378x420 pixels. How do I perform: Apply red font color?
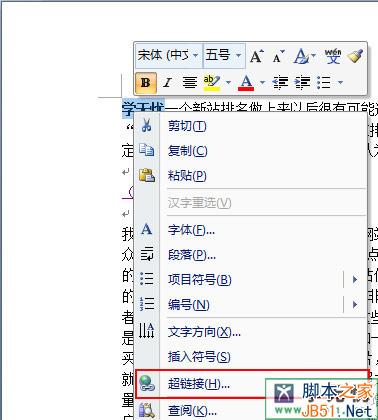(x=246, y=82)
